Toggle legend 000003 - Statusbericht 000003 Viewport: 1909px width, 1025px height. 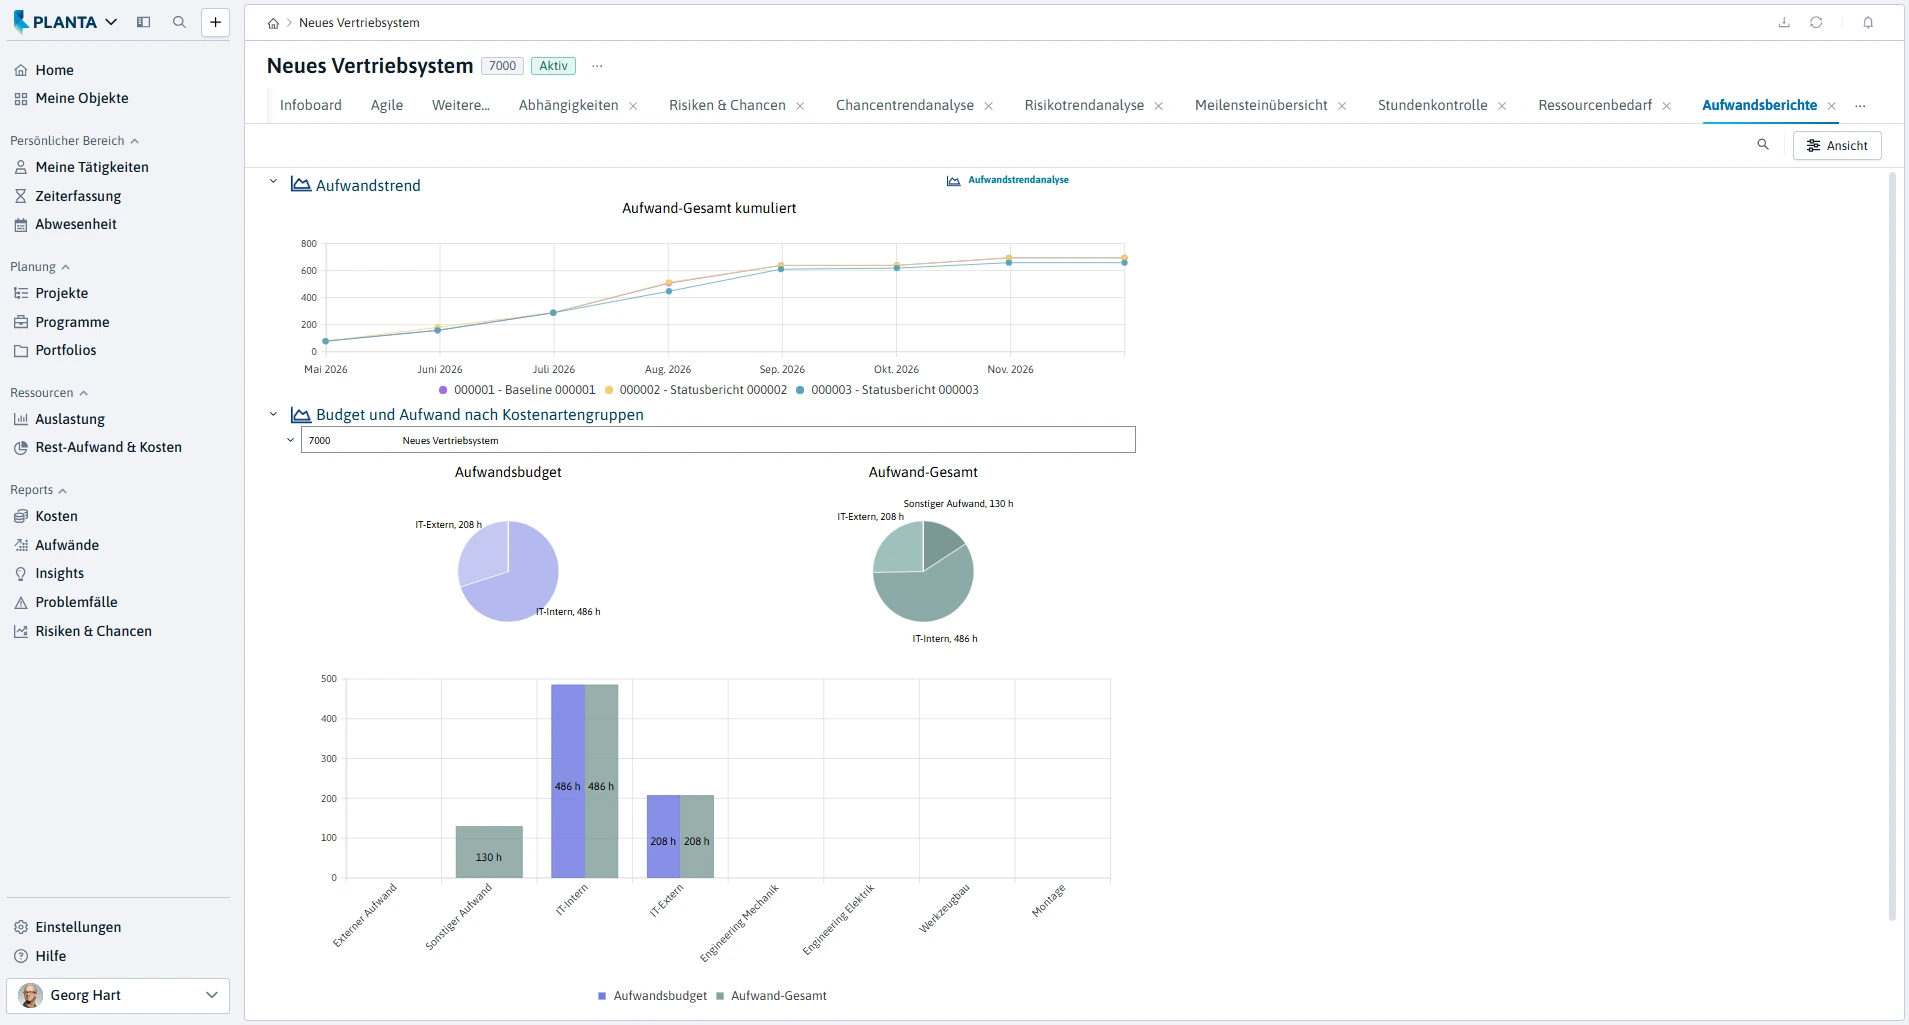click(x=888, y=390)
